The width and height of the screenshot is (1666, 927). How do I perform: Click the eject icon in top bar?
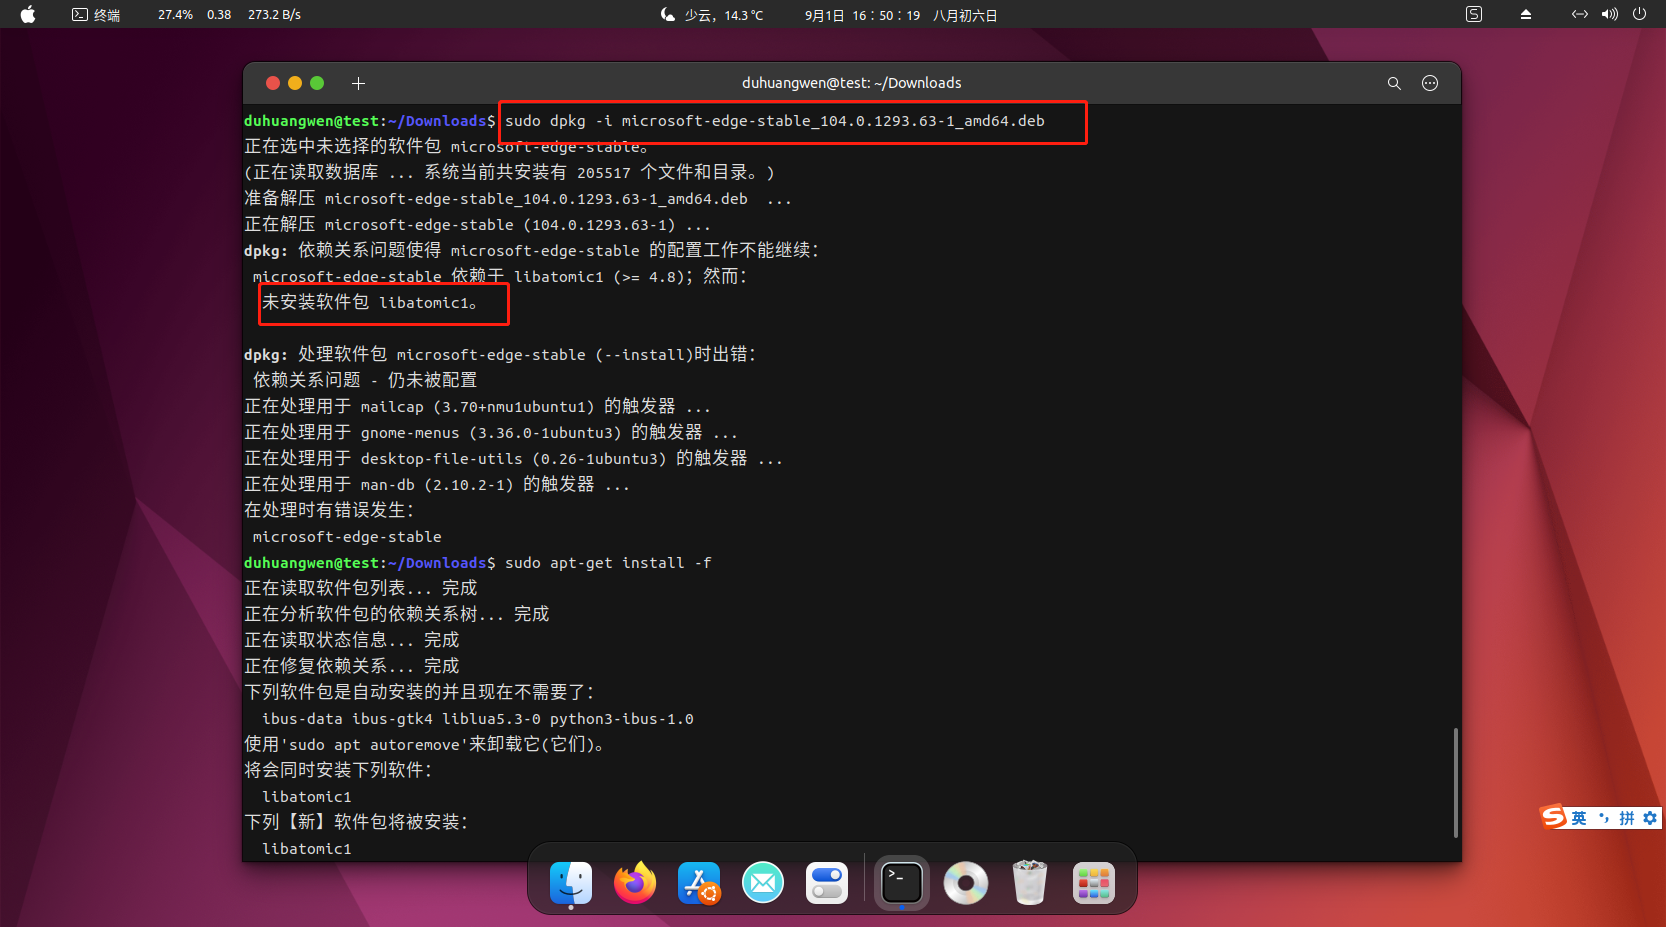tap(1526, 14)
